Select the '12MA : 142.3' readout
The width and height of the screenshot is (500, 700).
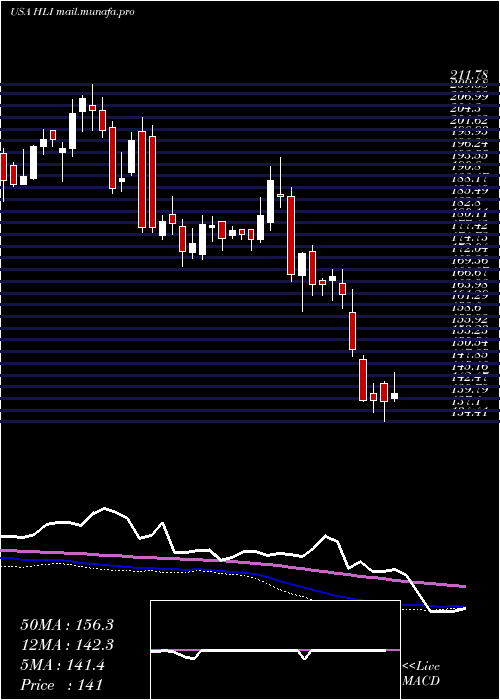coord(67,645)
